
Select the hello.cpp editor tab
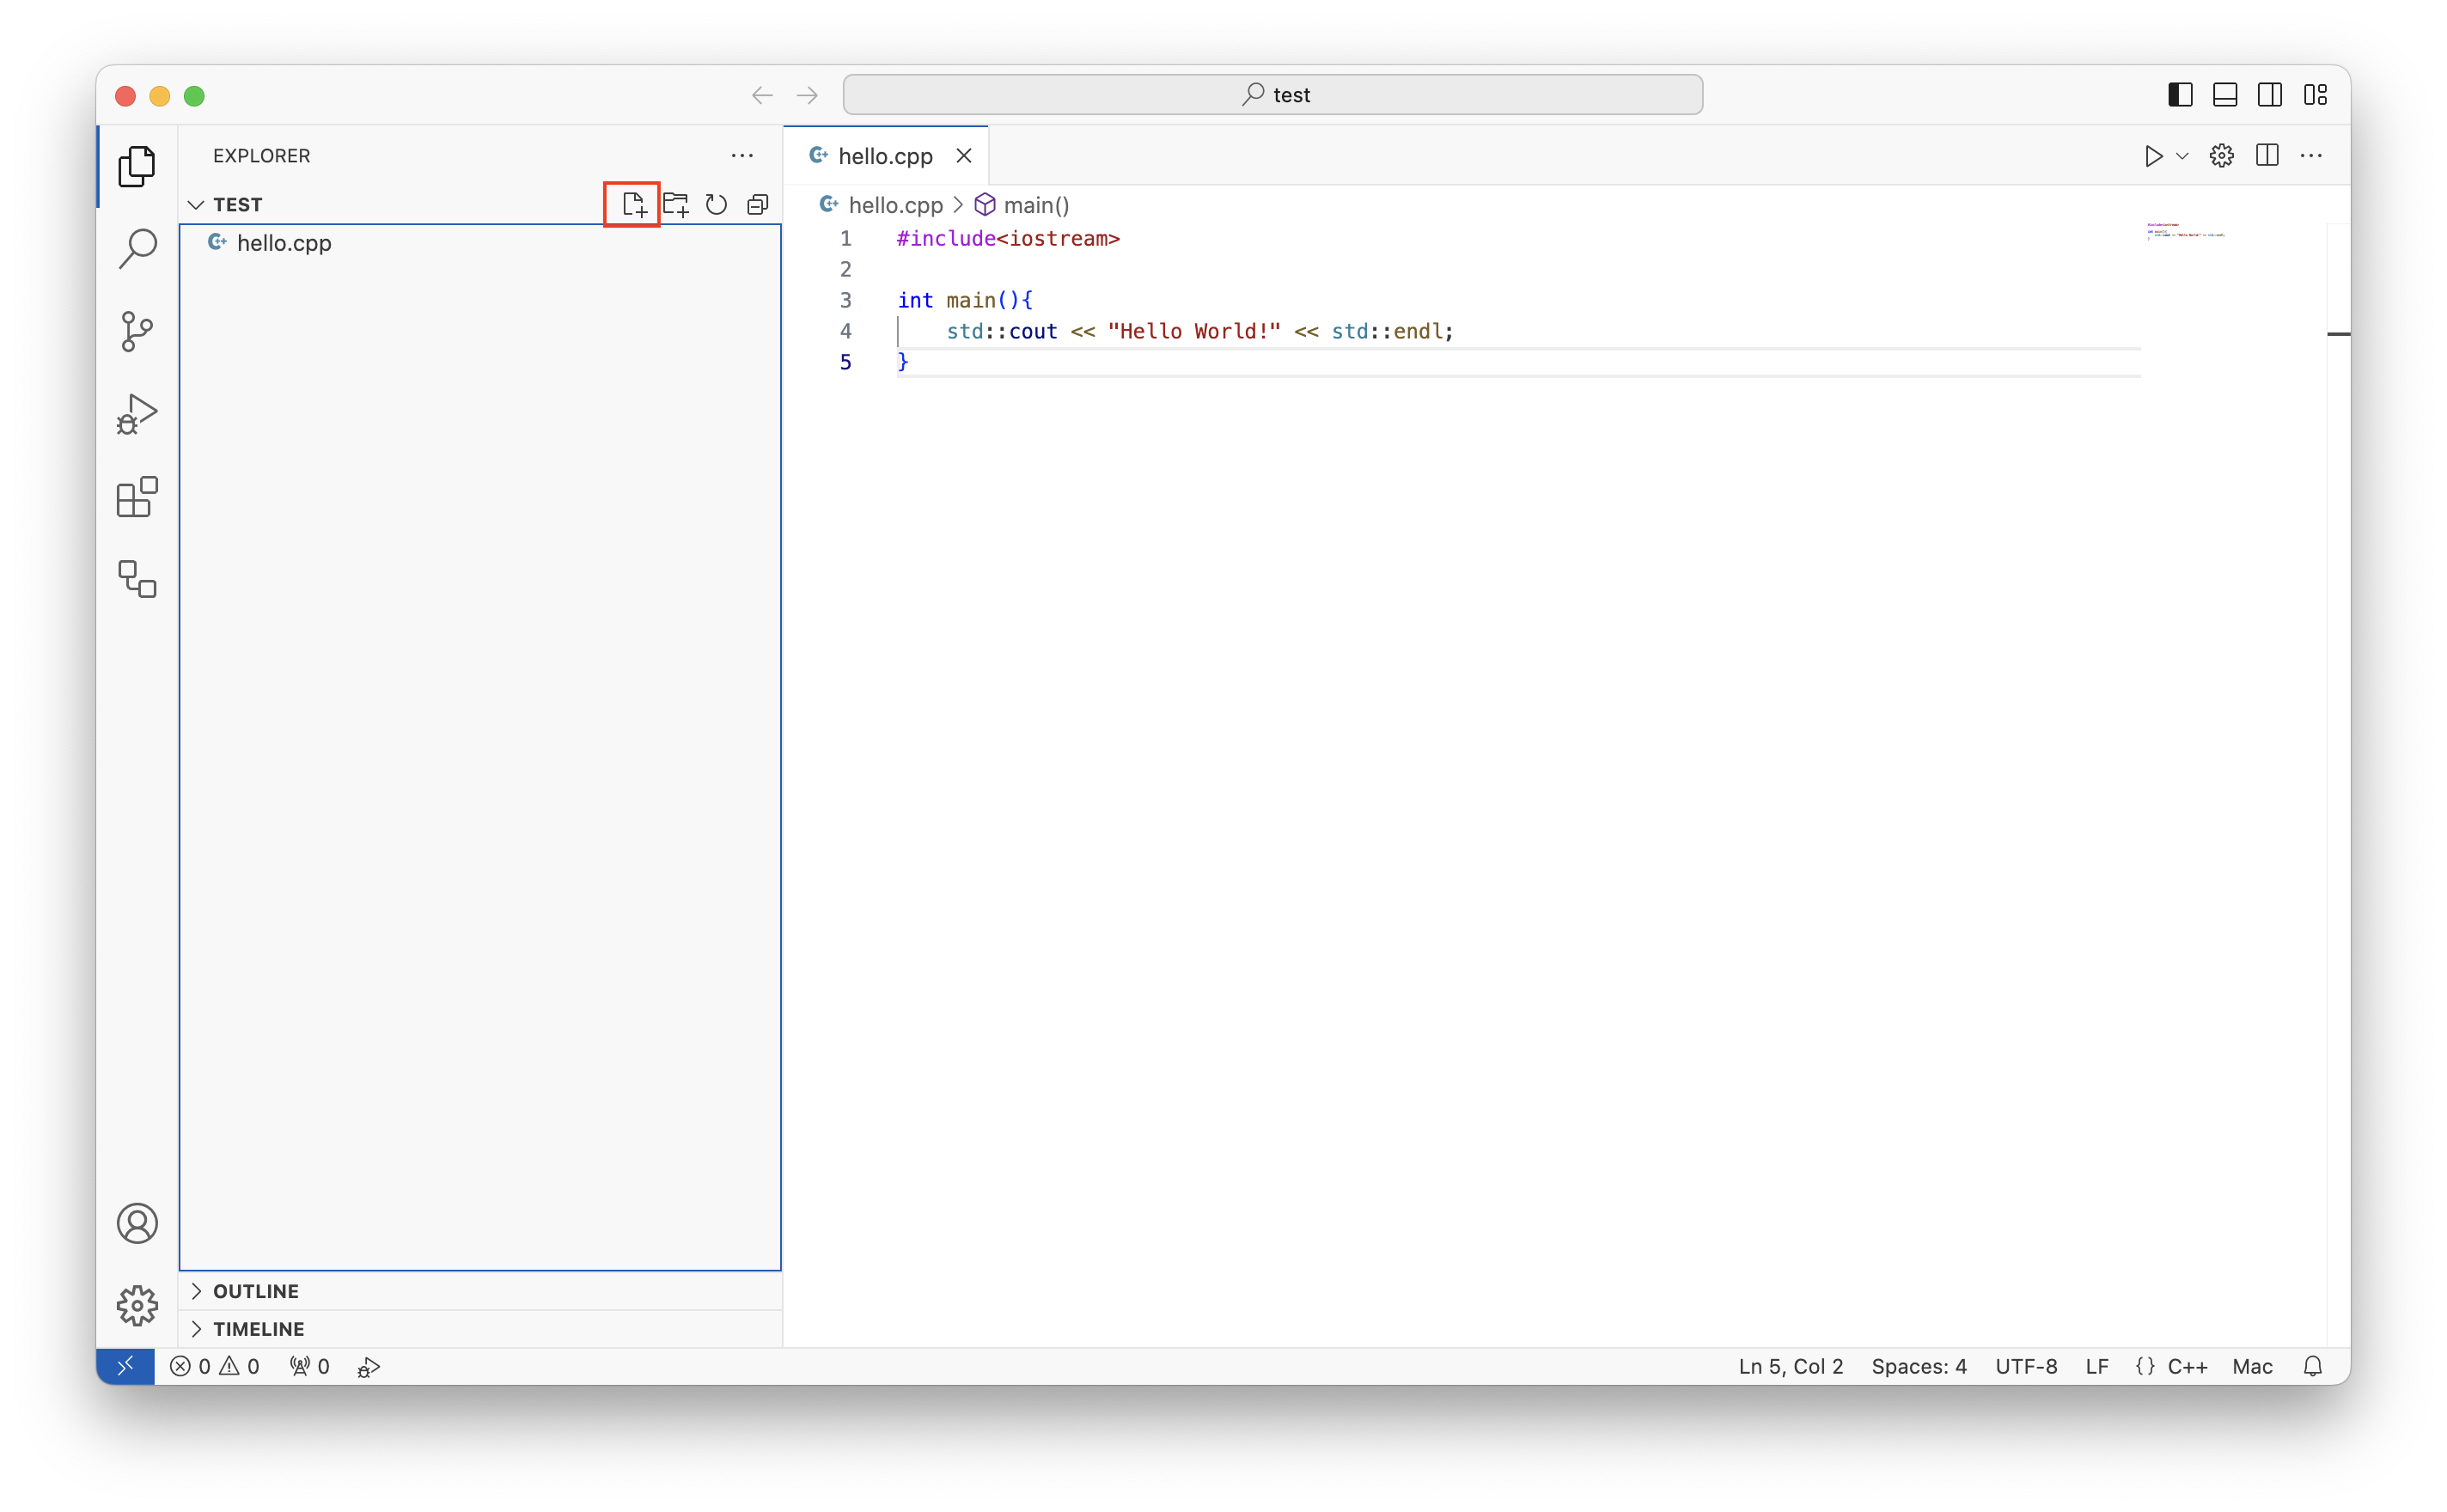pyautogui.click(x=885, y=156)
